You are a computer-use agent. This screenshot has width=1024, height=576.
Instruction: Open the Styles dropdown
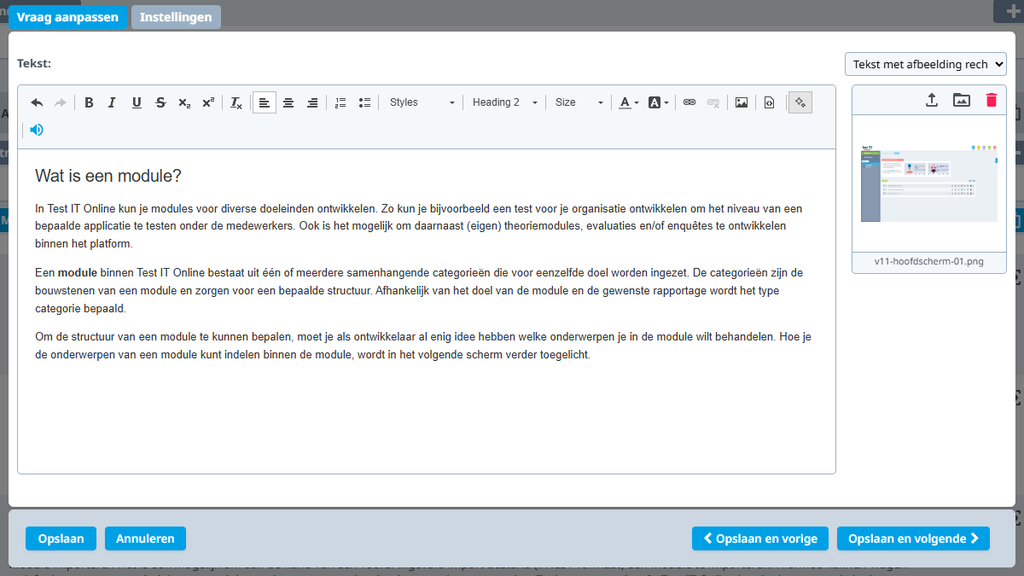coord(421,103)
